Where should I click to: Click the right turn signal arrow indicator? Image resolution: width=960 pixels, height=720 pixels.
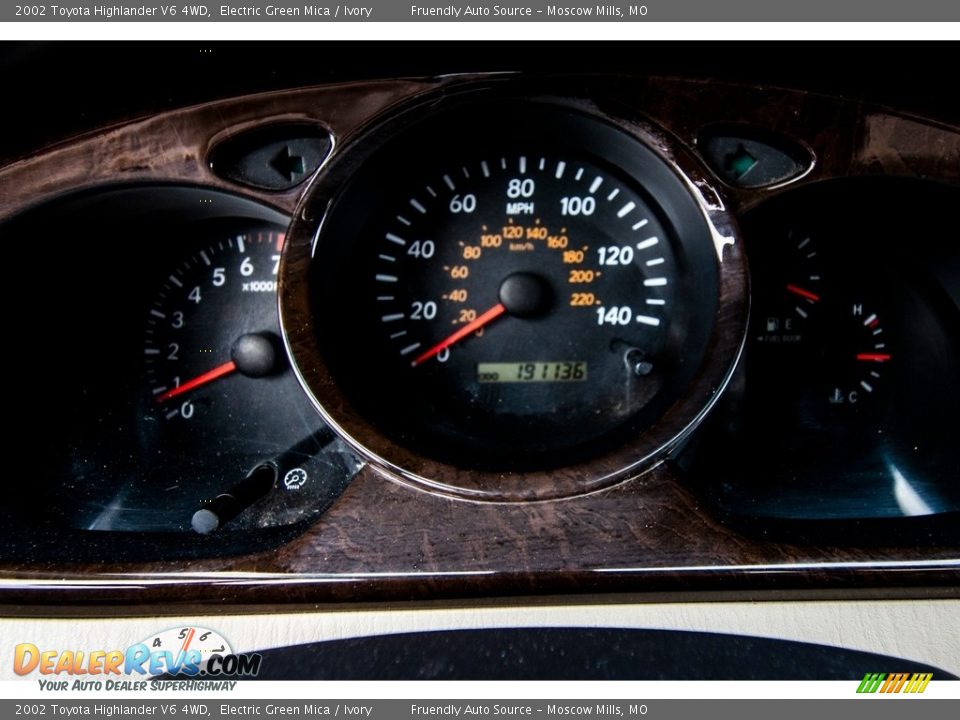(743, 162)
